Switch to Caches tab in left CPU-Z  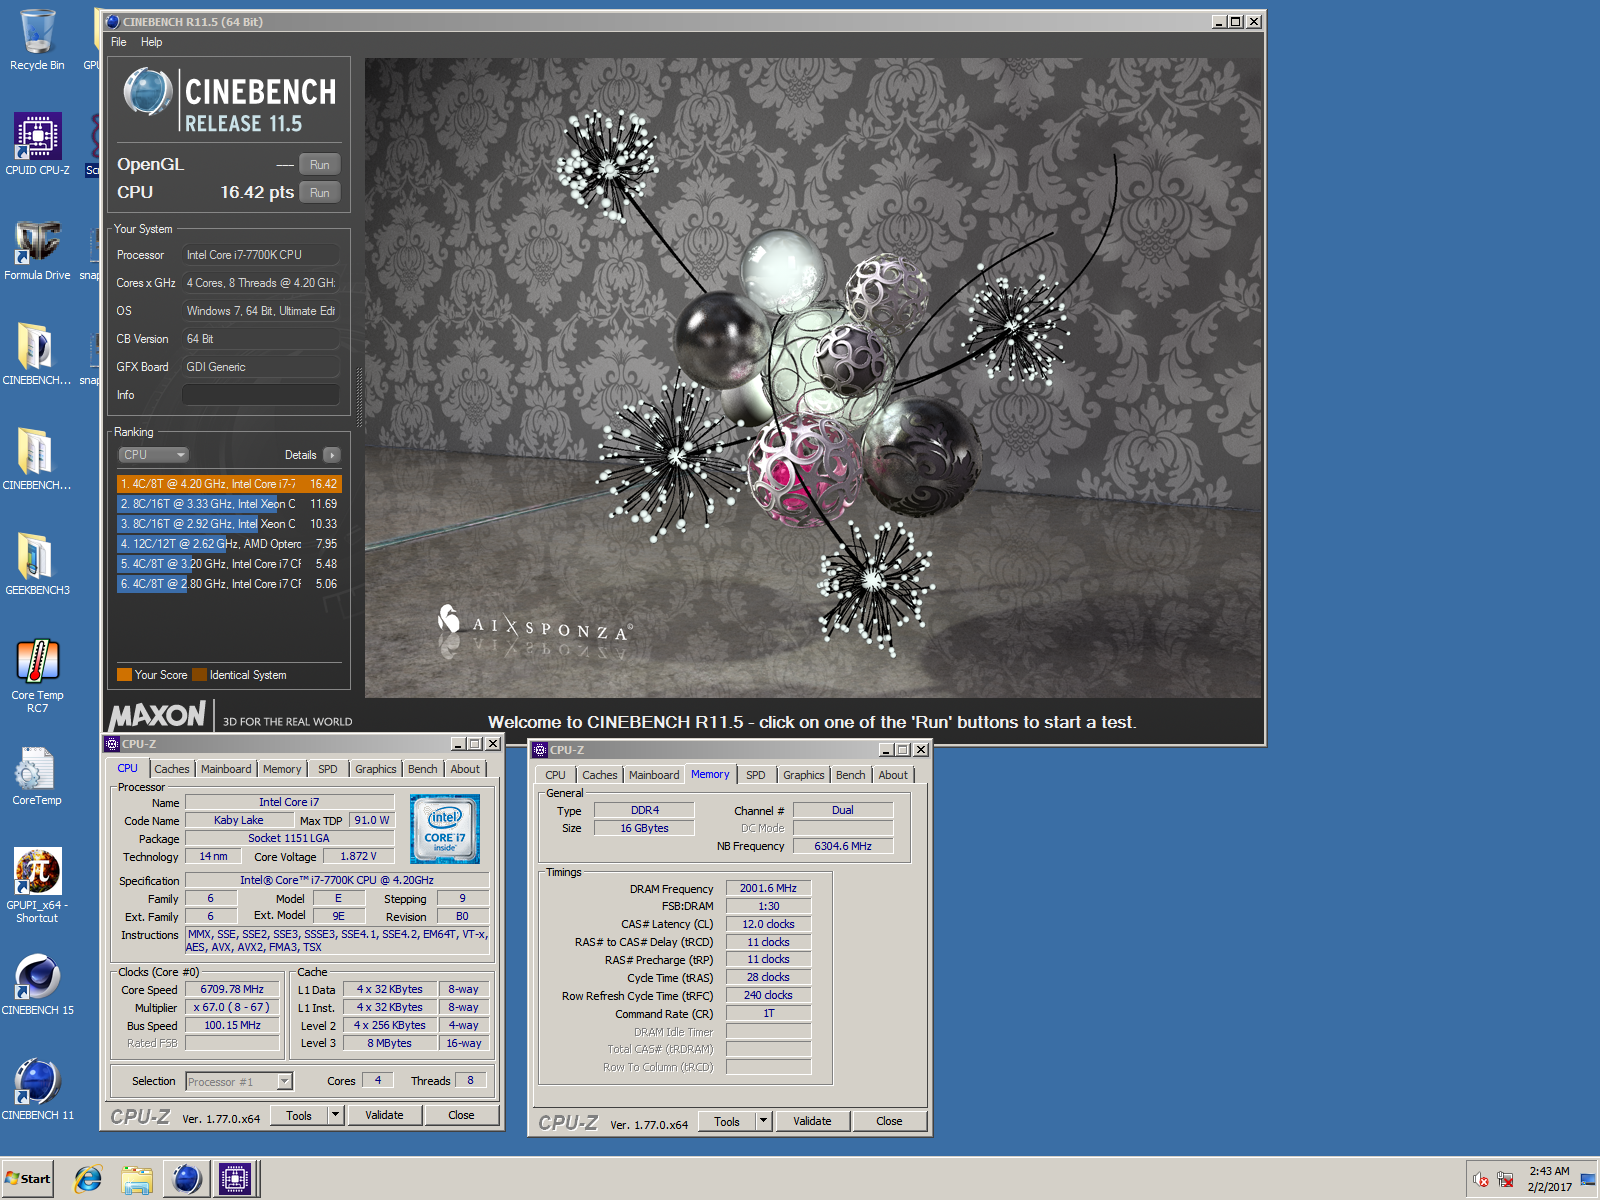coord(171,769)
